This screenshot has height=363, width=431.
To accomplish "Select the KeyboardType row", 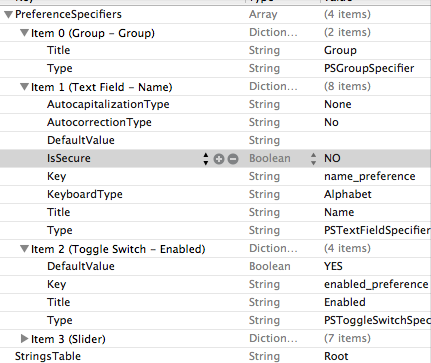I will (215, 194).
